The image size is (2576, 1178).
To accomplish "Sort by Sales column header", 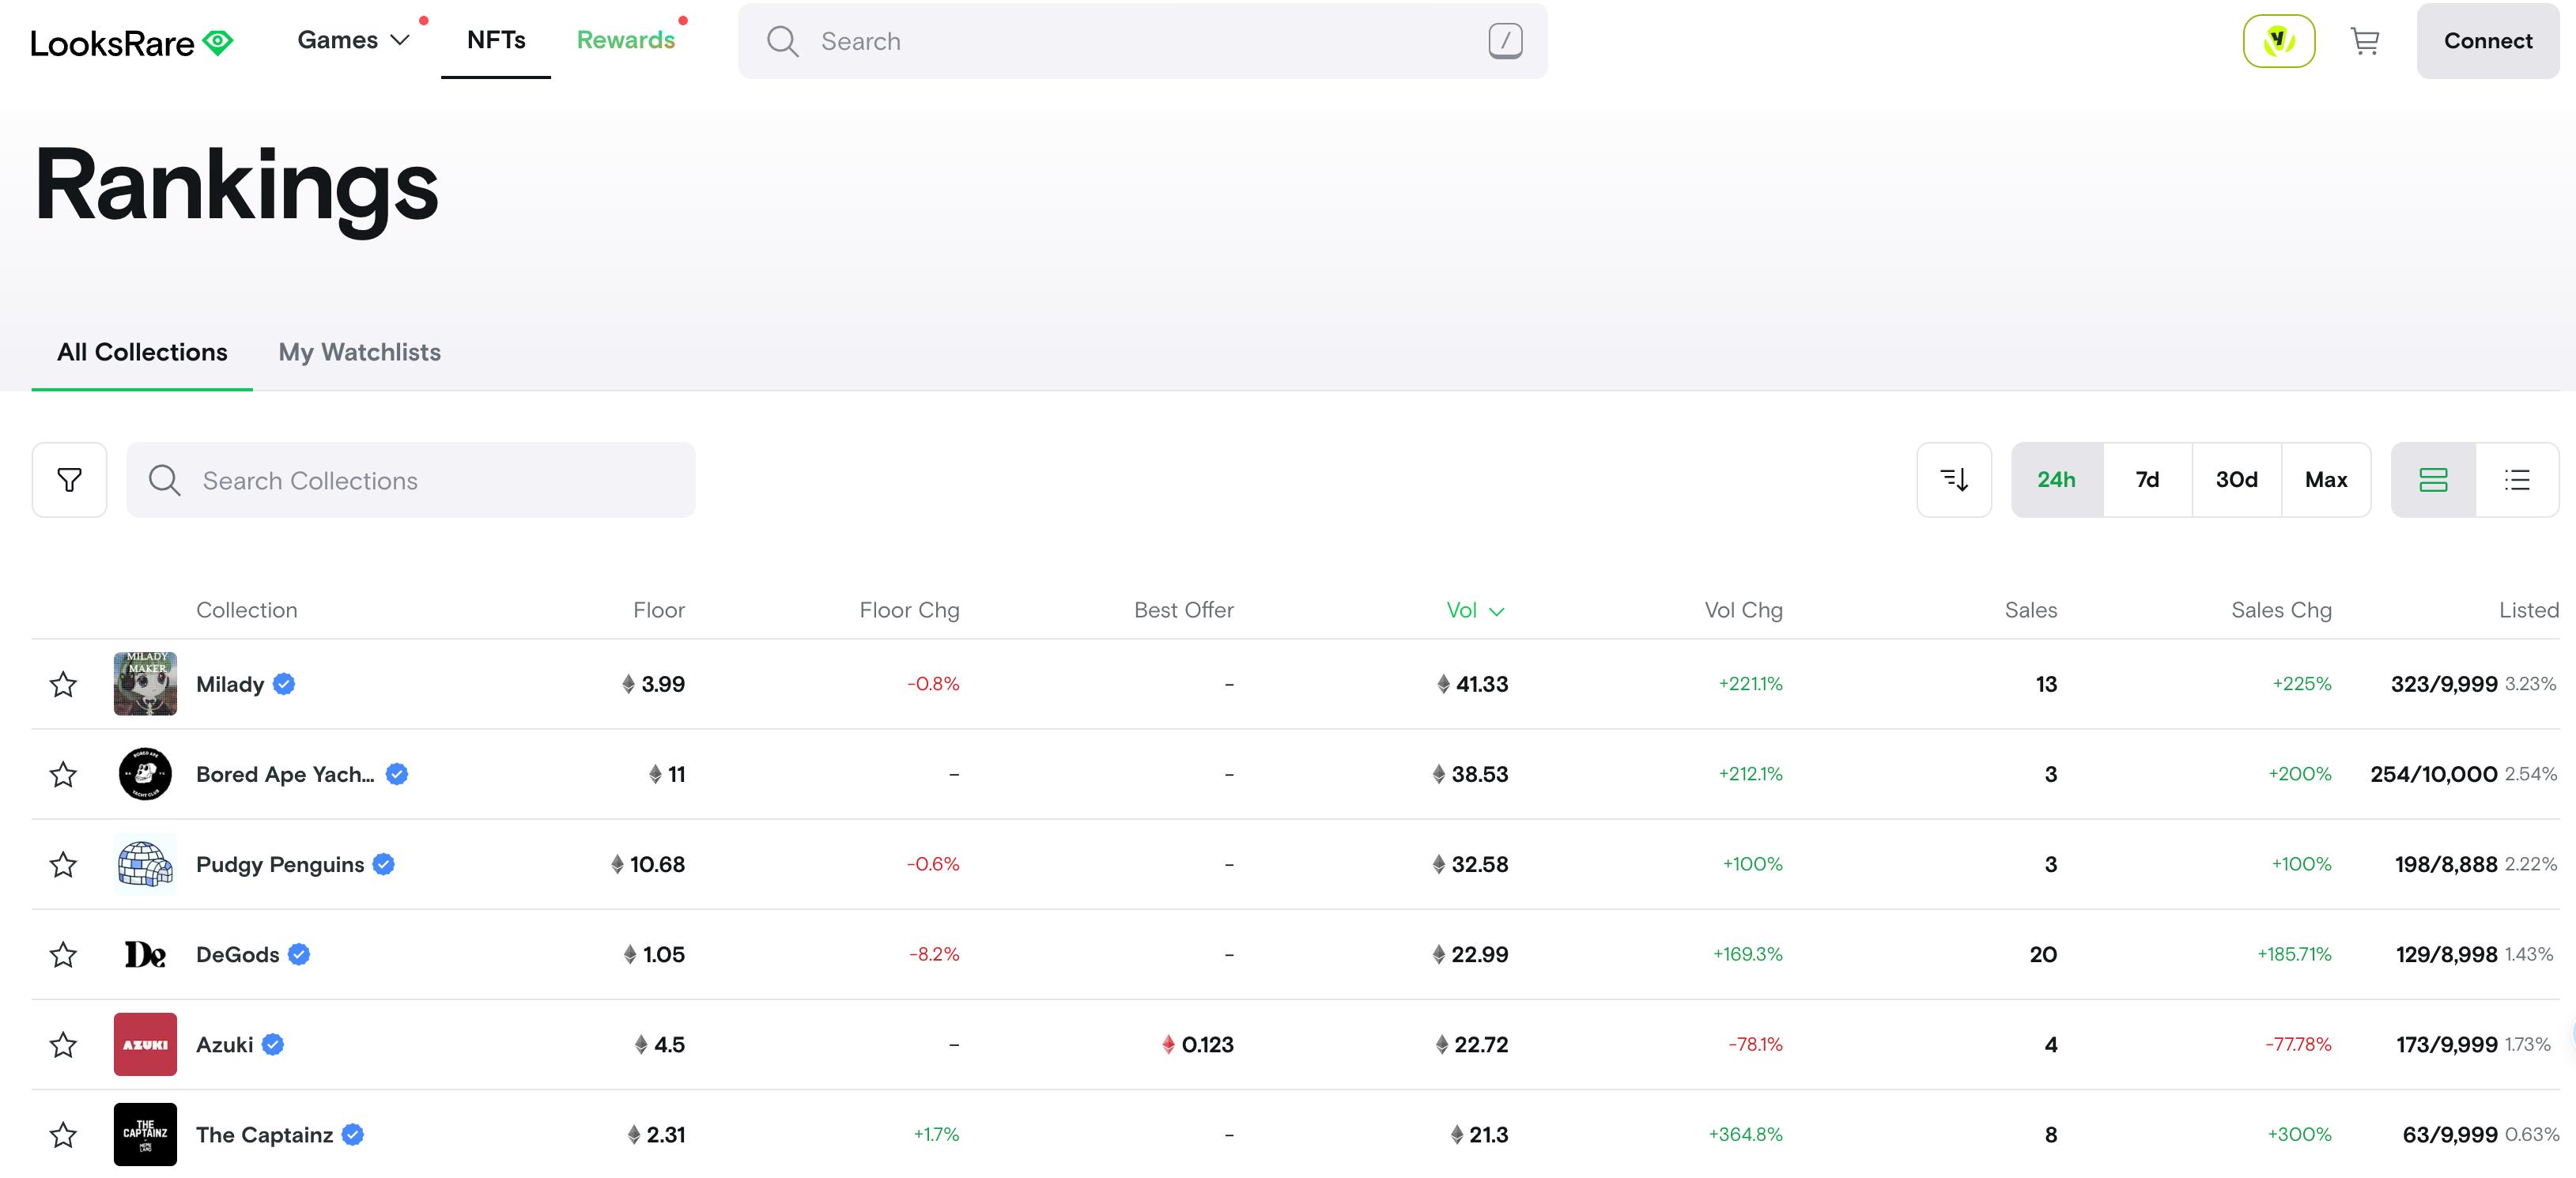I will click(2031, 610).
